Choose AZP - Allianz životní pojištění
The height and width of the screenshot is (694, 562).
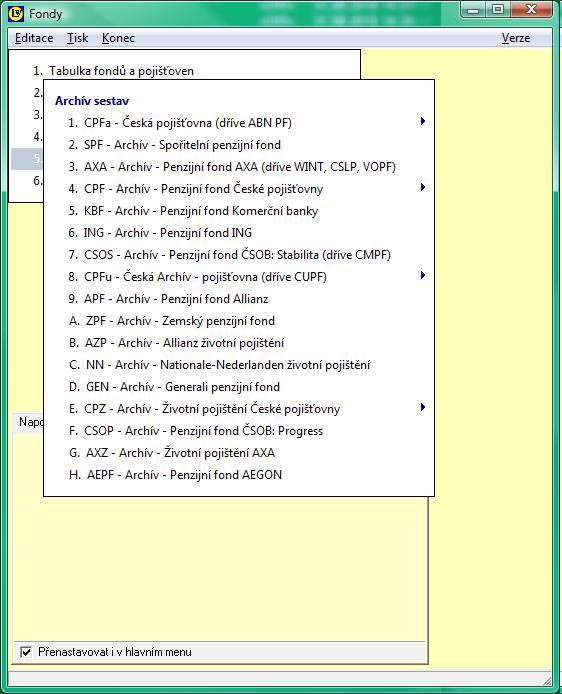176,343
